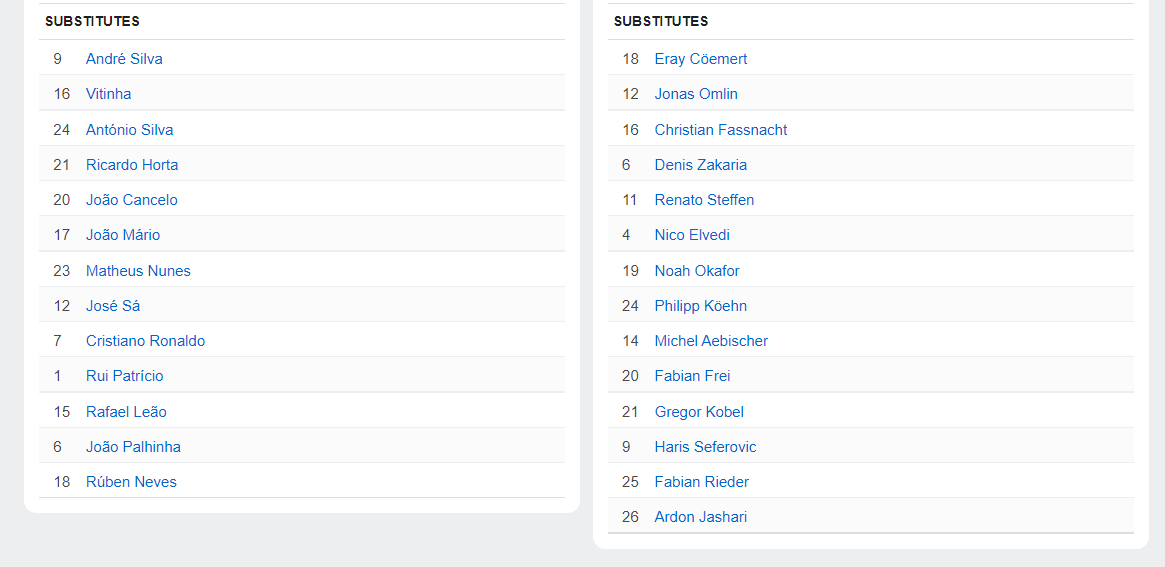The height and width of the screenshot is (567, 1165).
Task: Click the Michel Aebischer link
Action: 711,341
